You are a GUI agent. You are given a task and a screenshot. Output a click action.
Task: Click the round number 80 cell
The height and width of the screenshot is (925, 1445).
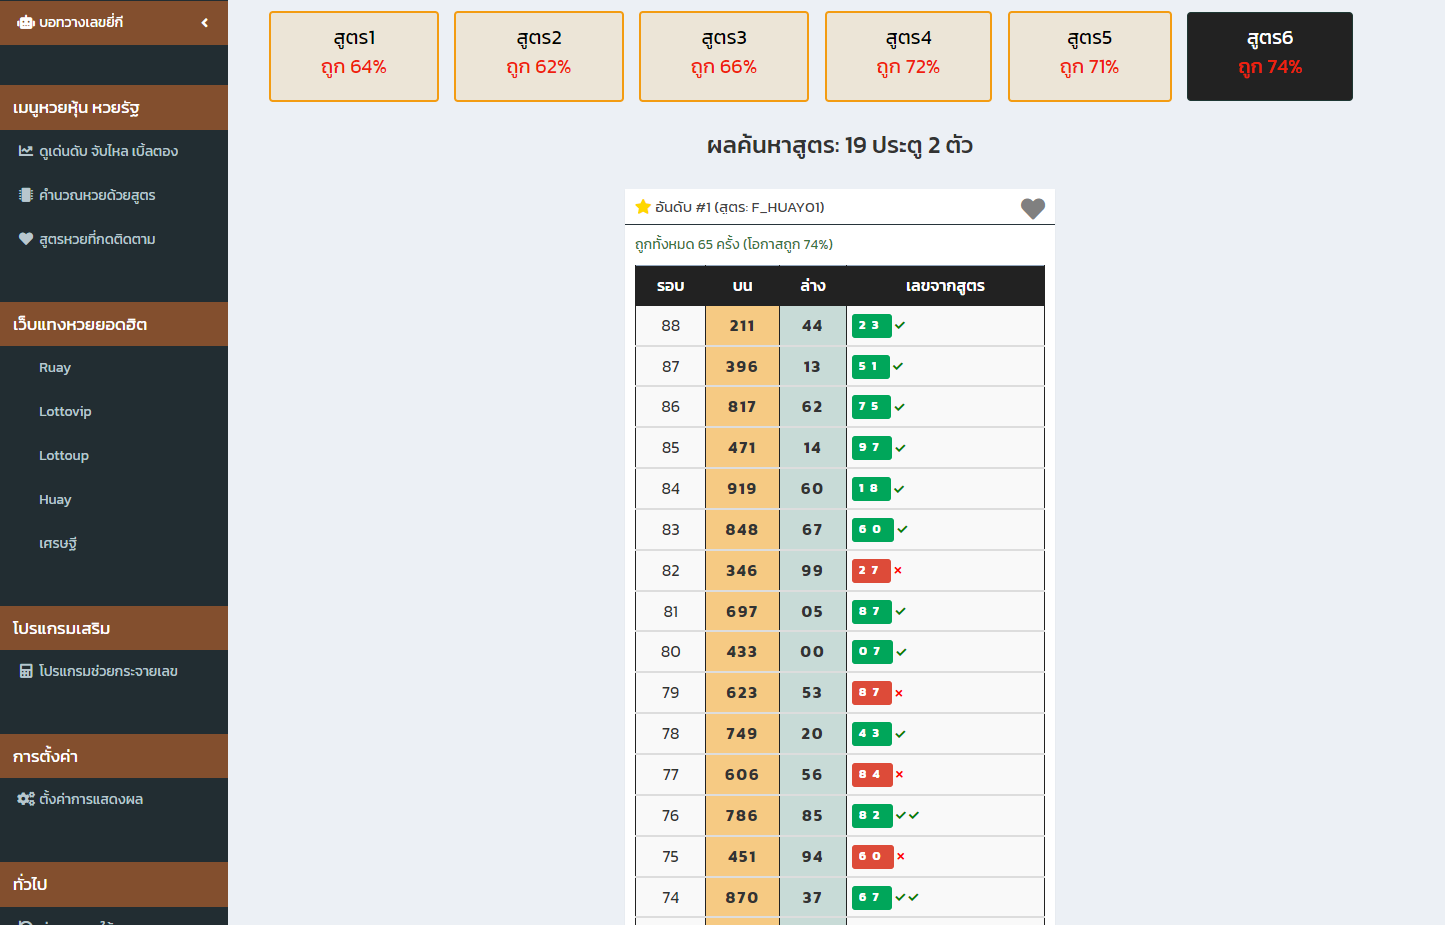[x=670, y=652]
